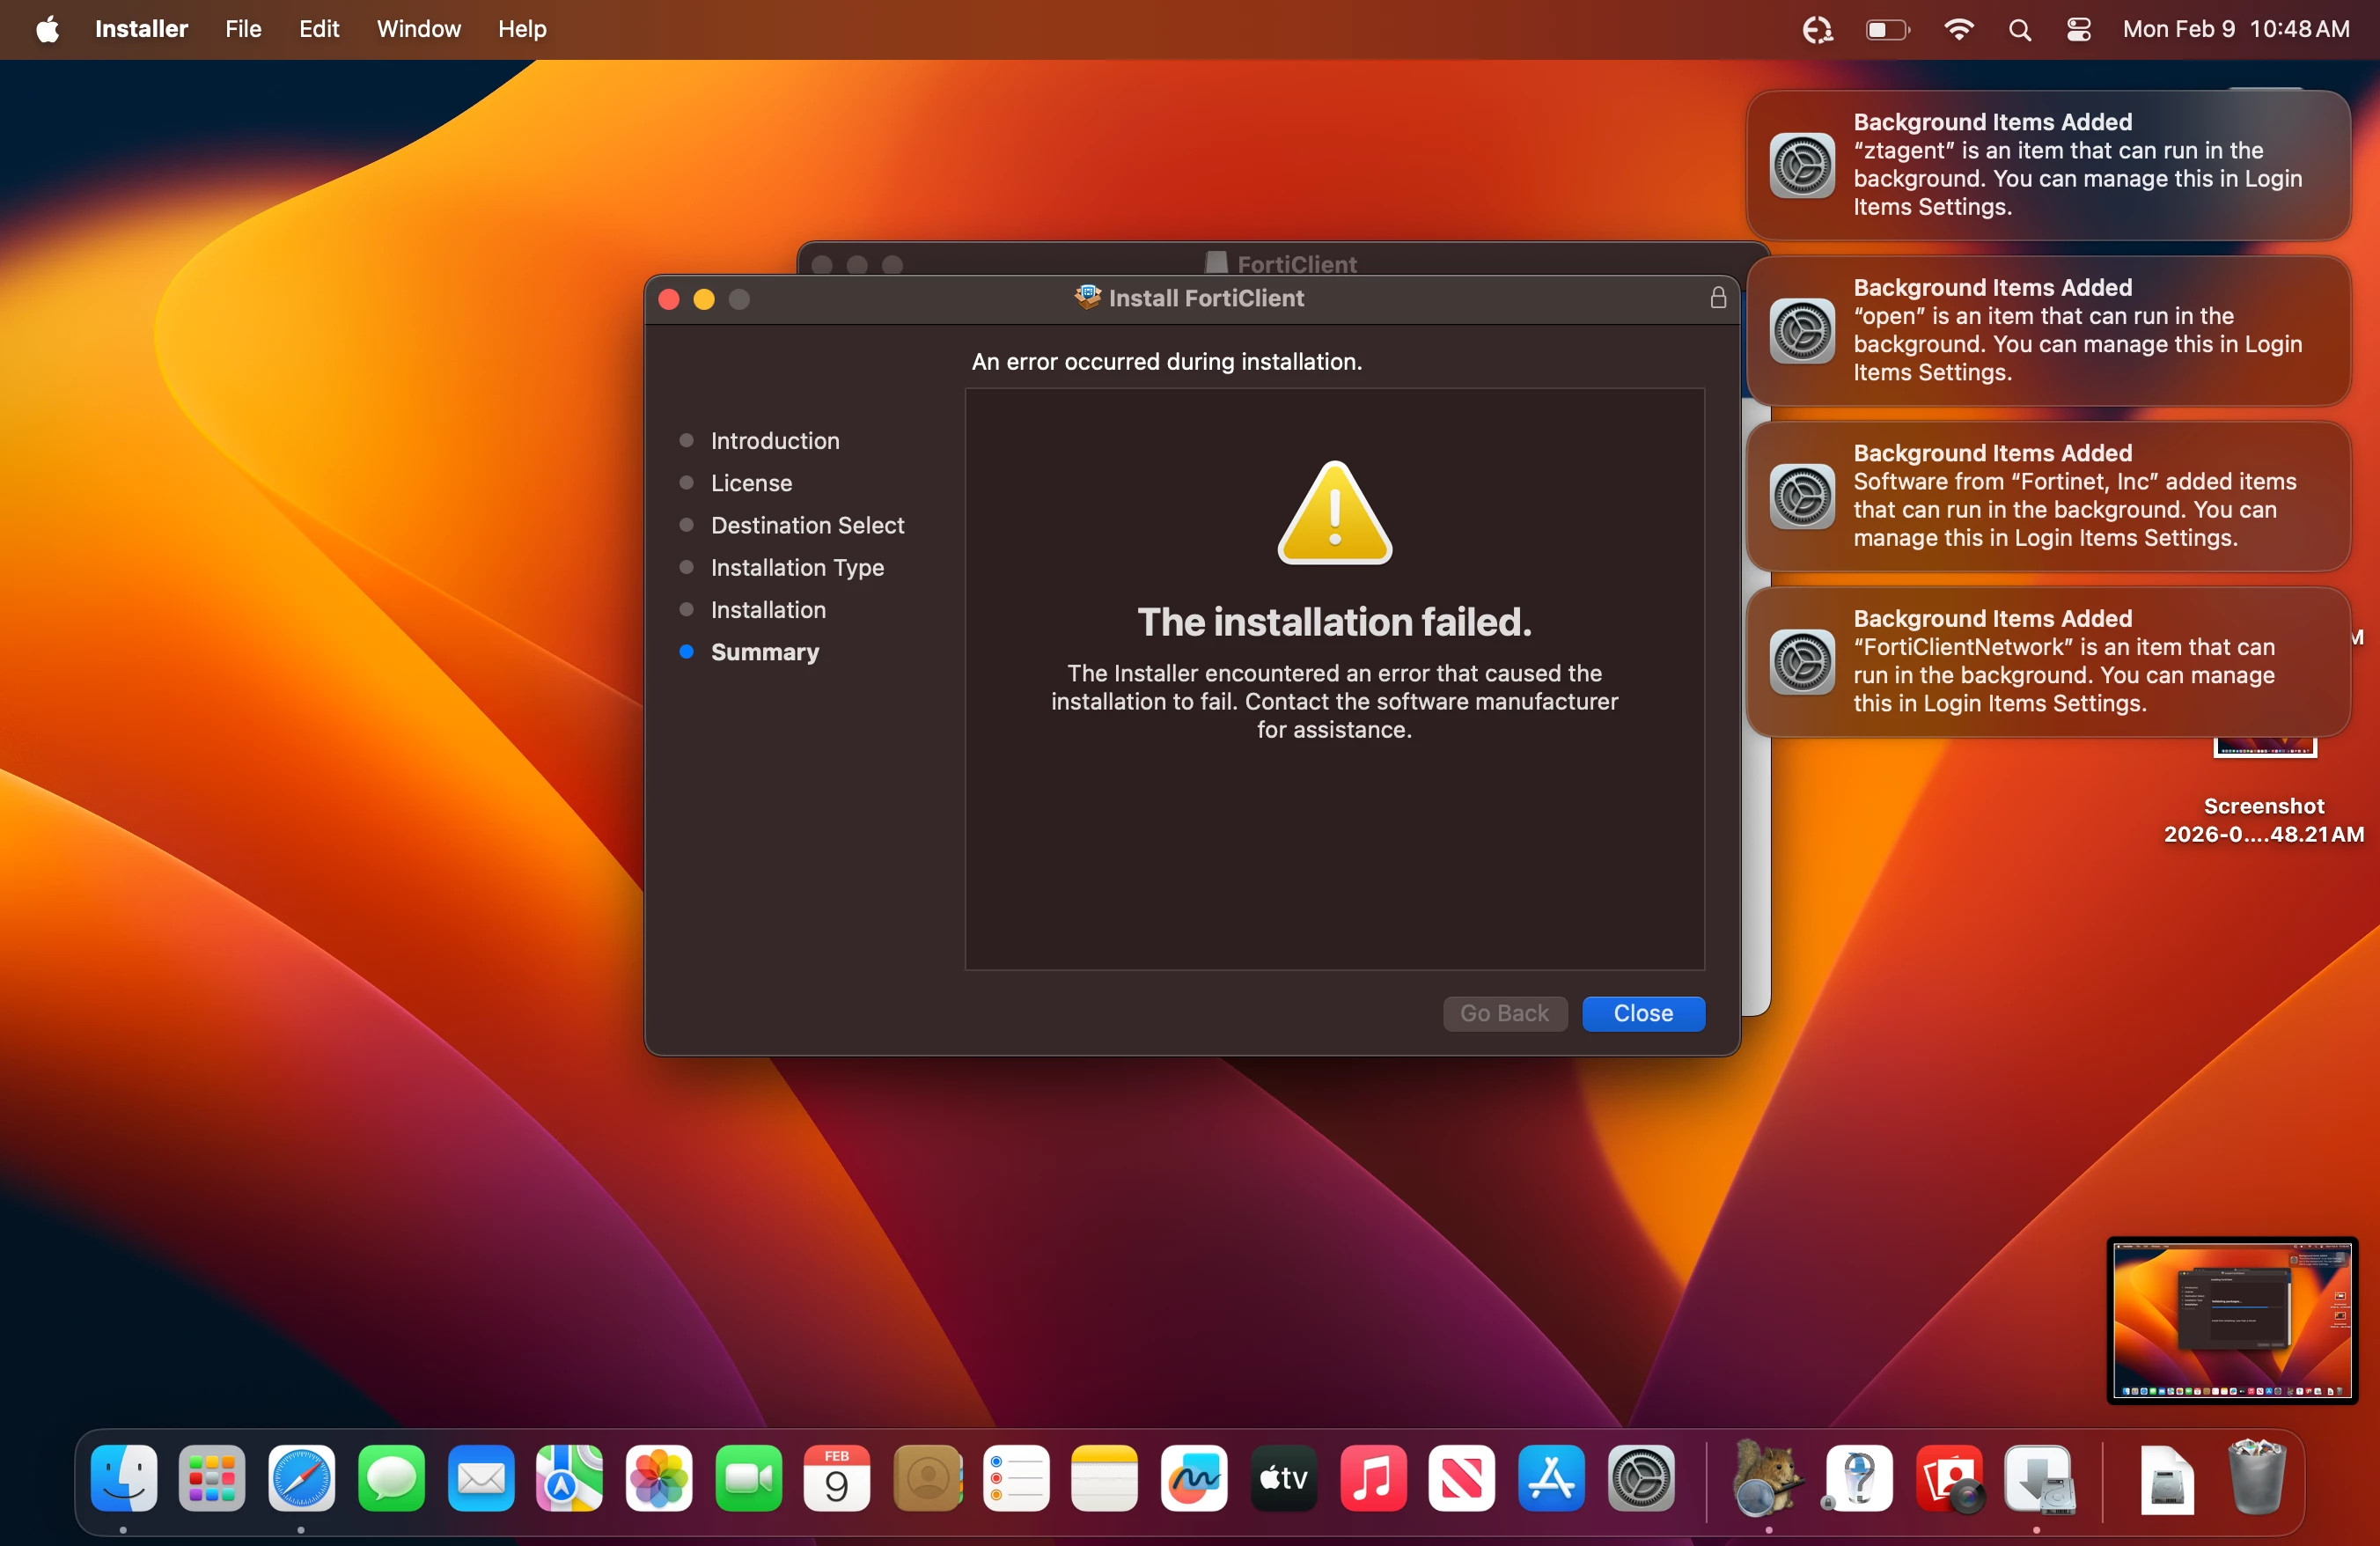Screen dimensions: 2380x1546
Task: Open the Edit menu
Action: [319, 29]
